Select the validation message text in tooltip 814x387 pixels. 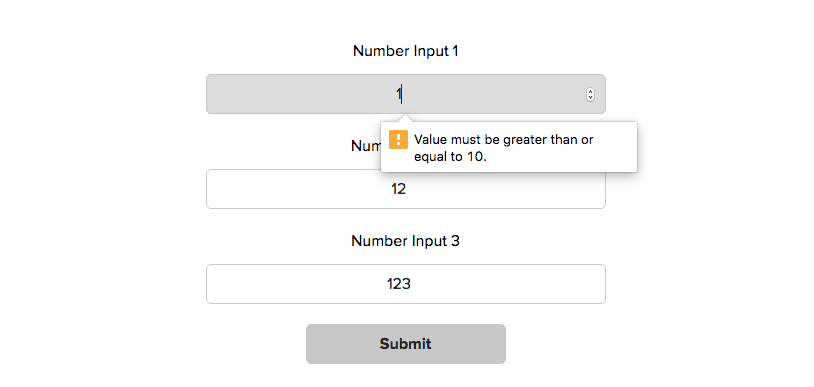pyautogui.click(x=504, y=148)
